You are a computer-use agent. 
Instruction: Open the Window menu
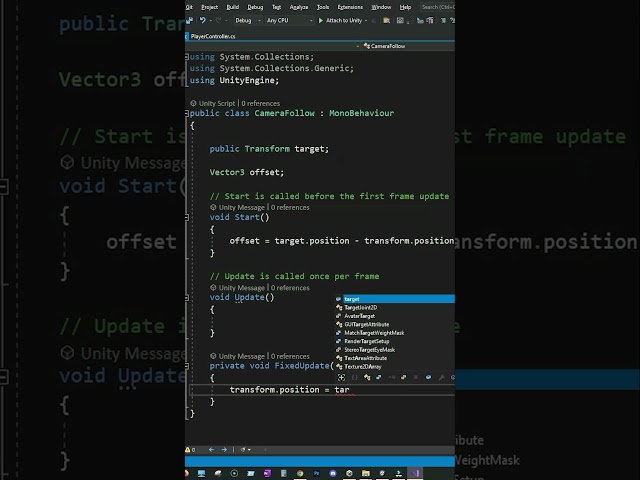point(381,7)
